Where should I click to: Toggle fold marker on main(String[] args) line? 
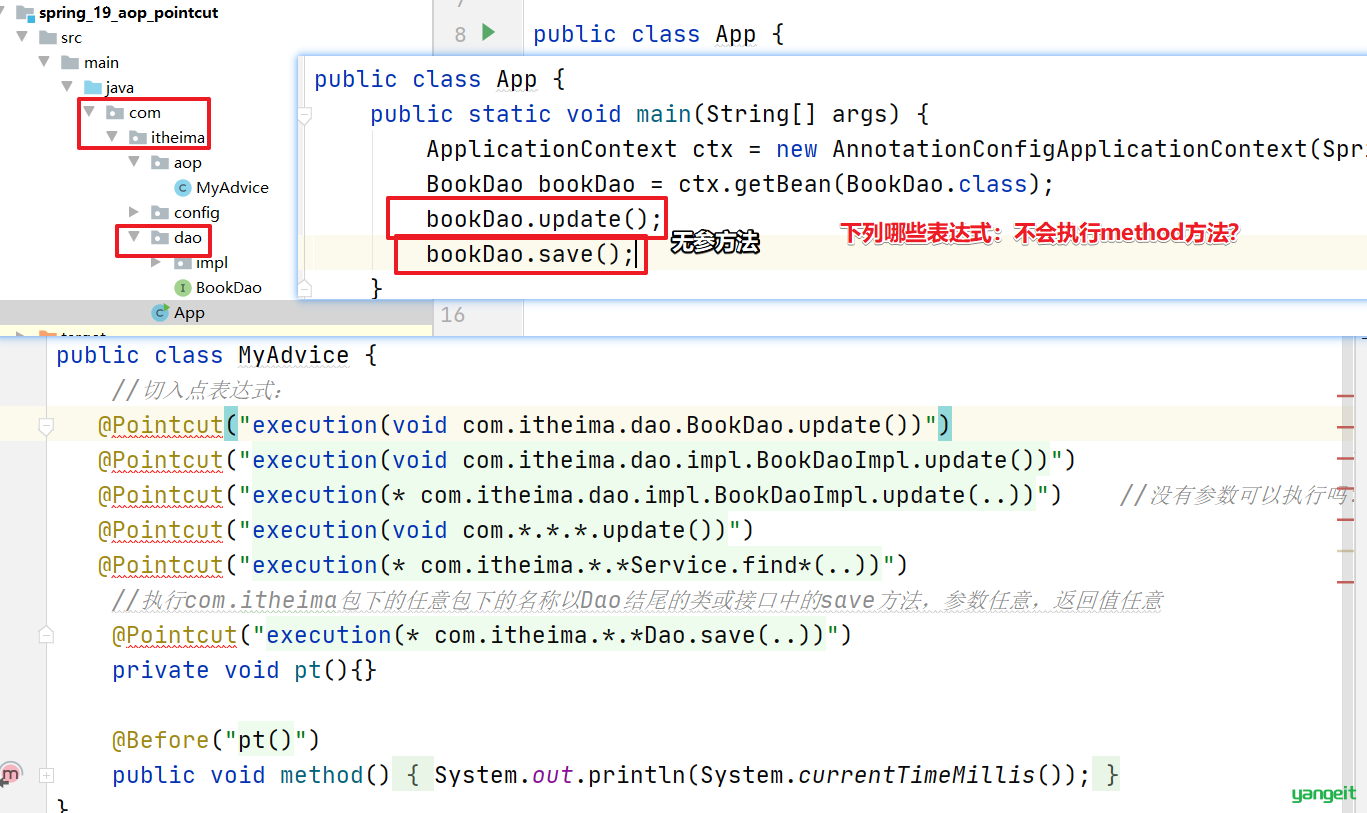coord(304,116)
